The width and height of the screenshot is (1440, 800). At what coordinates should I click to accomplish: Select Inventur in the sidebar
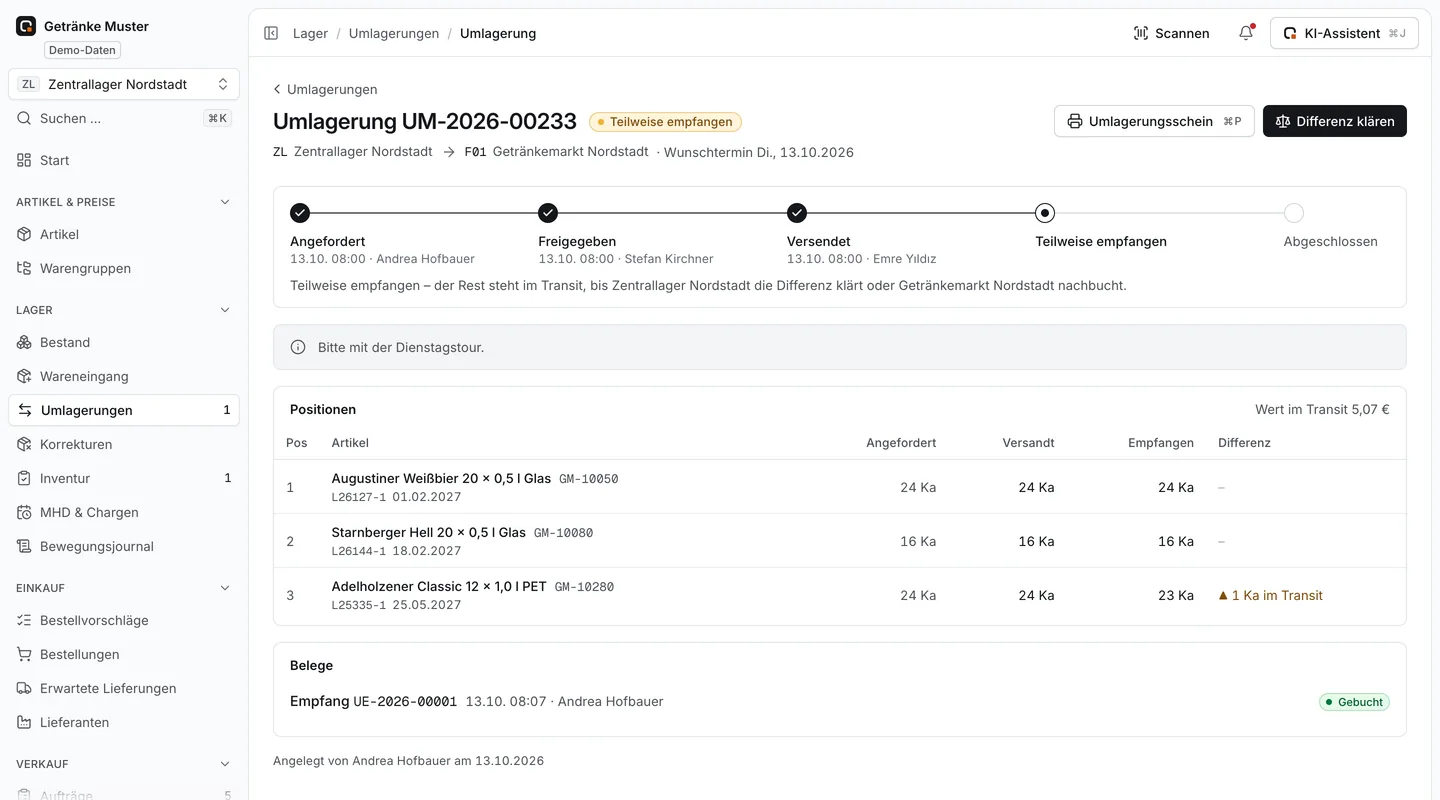[x=124, y=478]
